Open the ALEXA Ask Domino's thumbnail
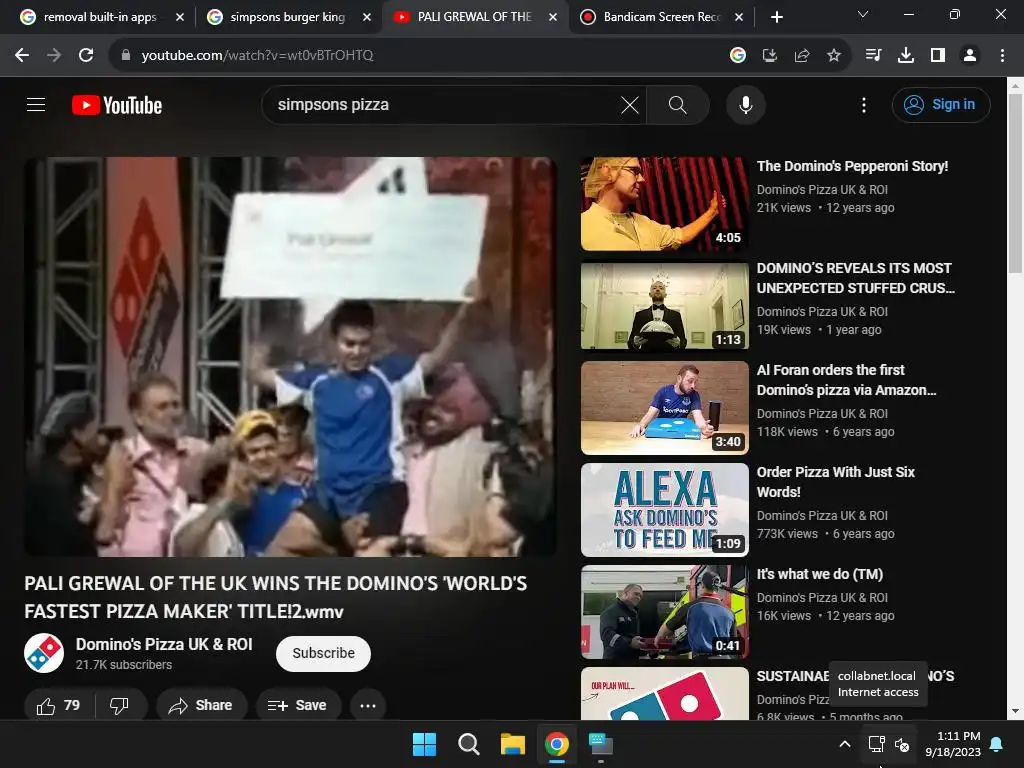The height and width of the screenshot is (768, 1024). point(665,509)
